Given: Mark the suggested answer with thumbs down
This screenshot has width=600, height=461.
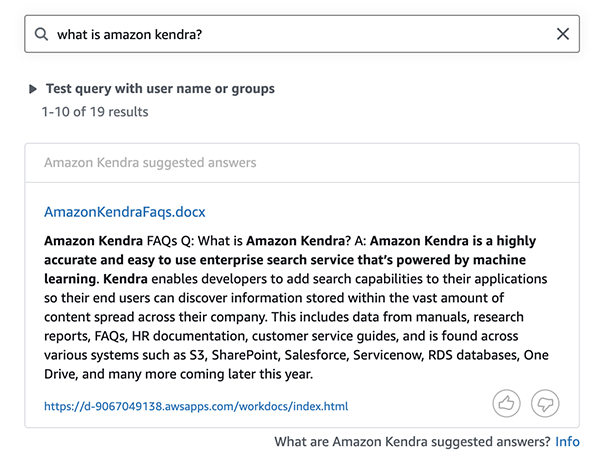Looking at the screenshot, I should click(545, 403).
